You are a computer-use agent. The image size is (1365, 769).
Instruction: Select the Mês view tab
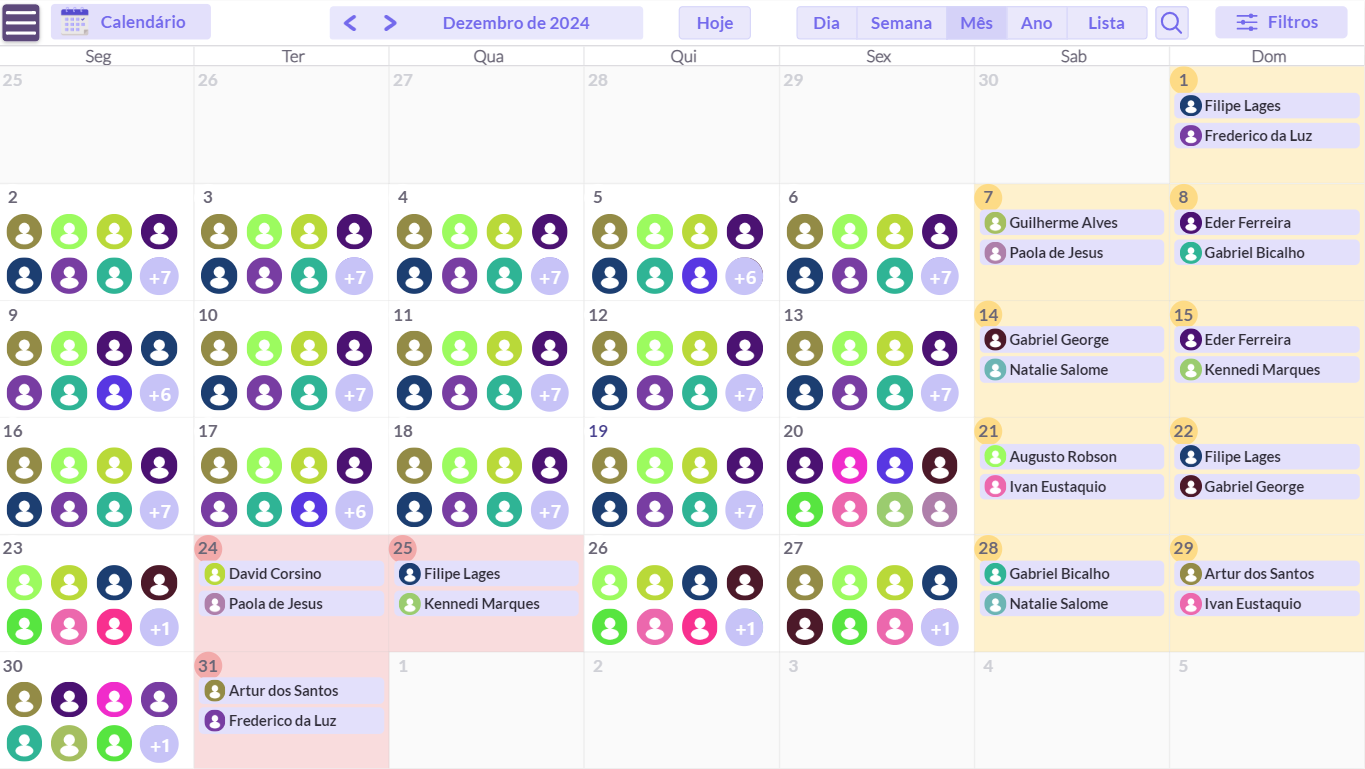[x=976, y=23]
